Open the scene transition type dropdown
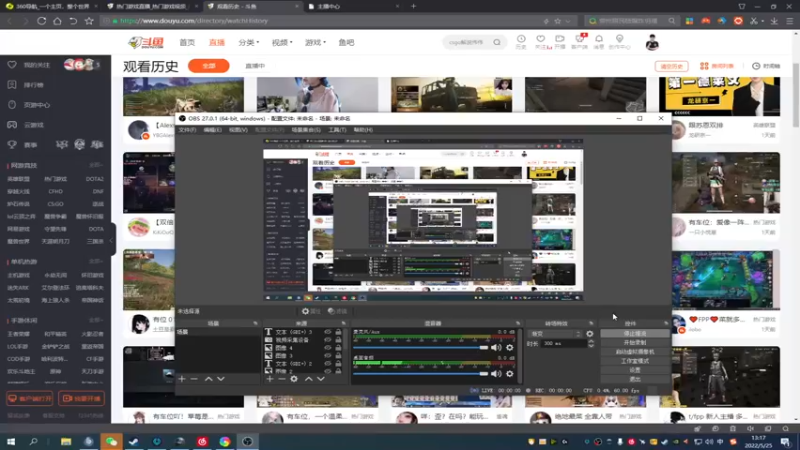 click(x=555, y=334)
